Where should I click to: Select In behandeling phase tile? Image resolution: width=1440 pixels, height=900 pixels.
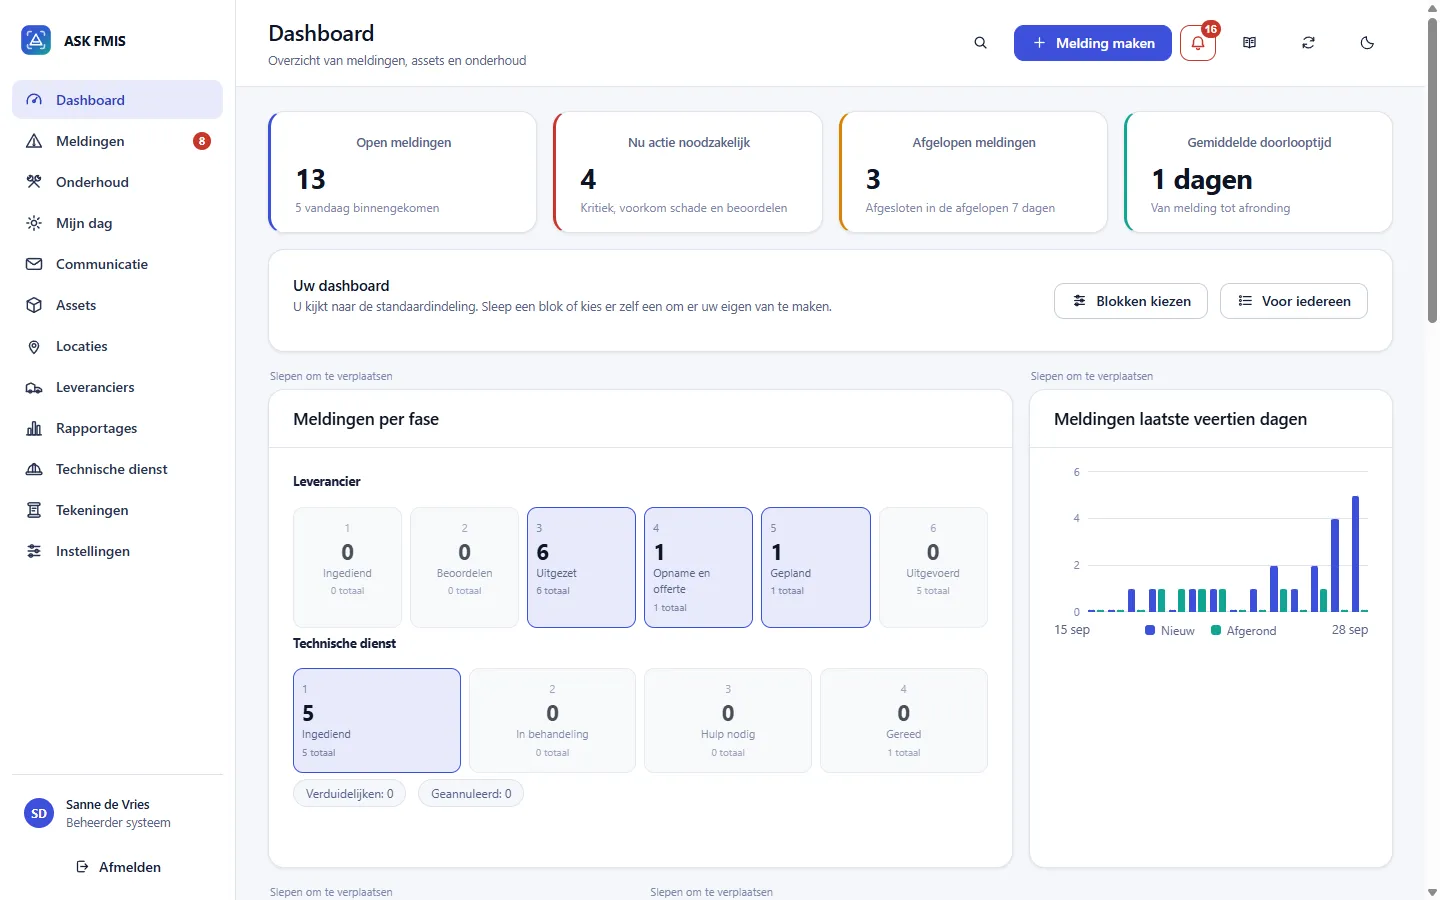point(552,720)
